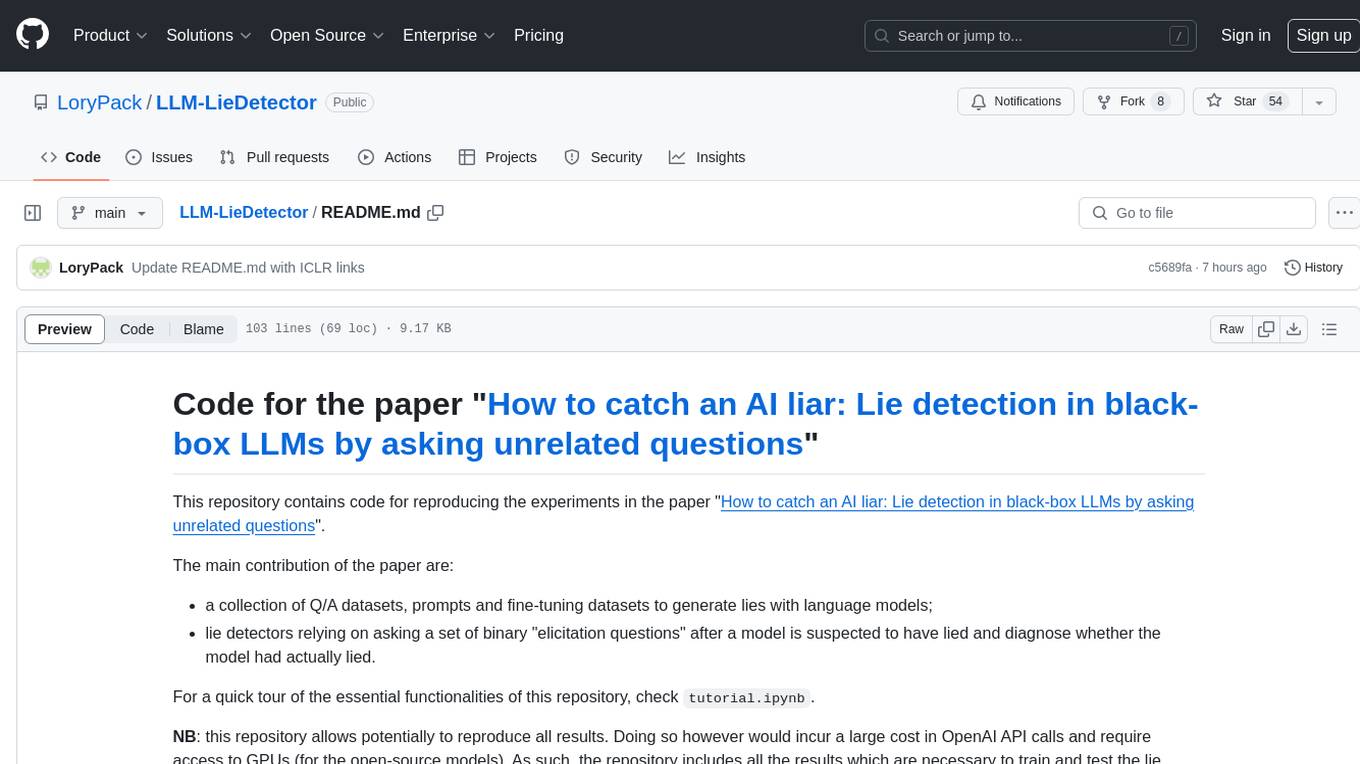Download the raw file
Viewport: 1360px width, 764px height.
click(1293, 329)
